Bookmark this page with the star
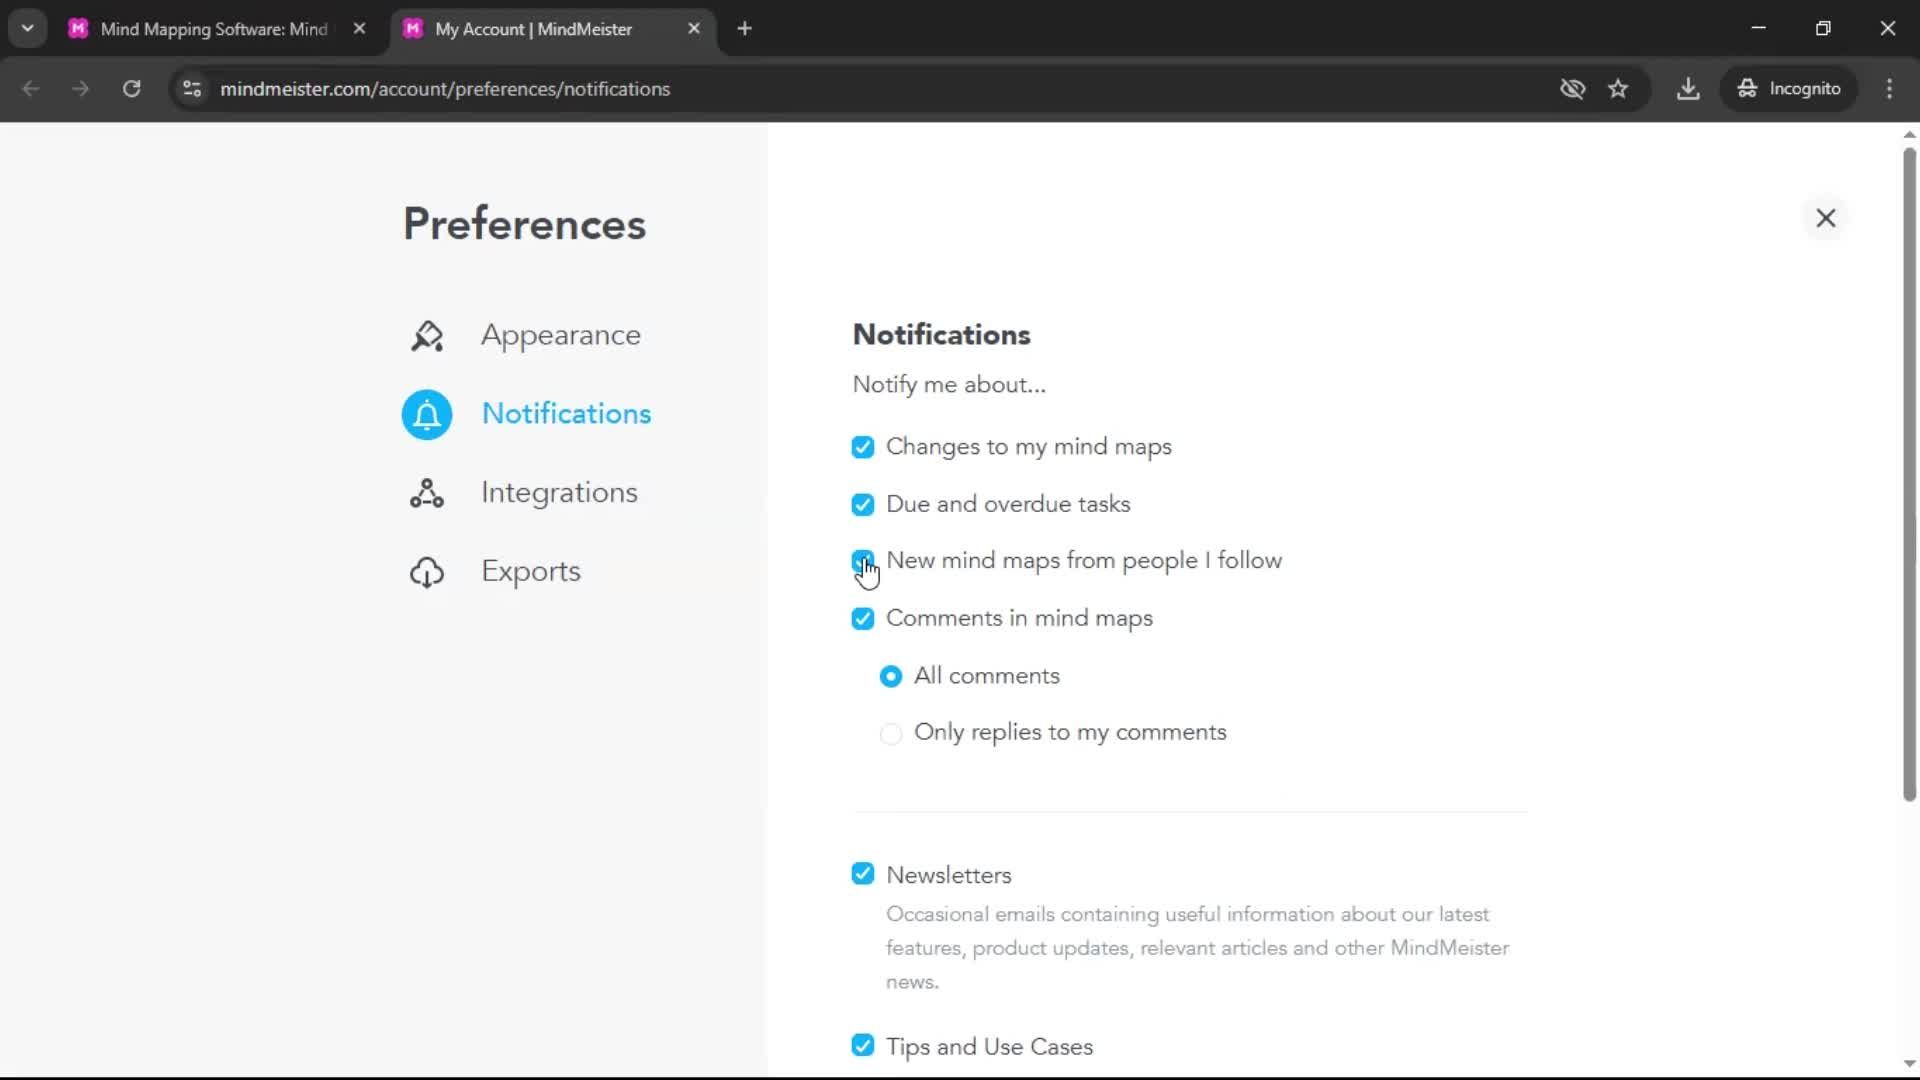The height and width of the screenshot is (1080, 1920). (x=1618, y=89)
